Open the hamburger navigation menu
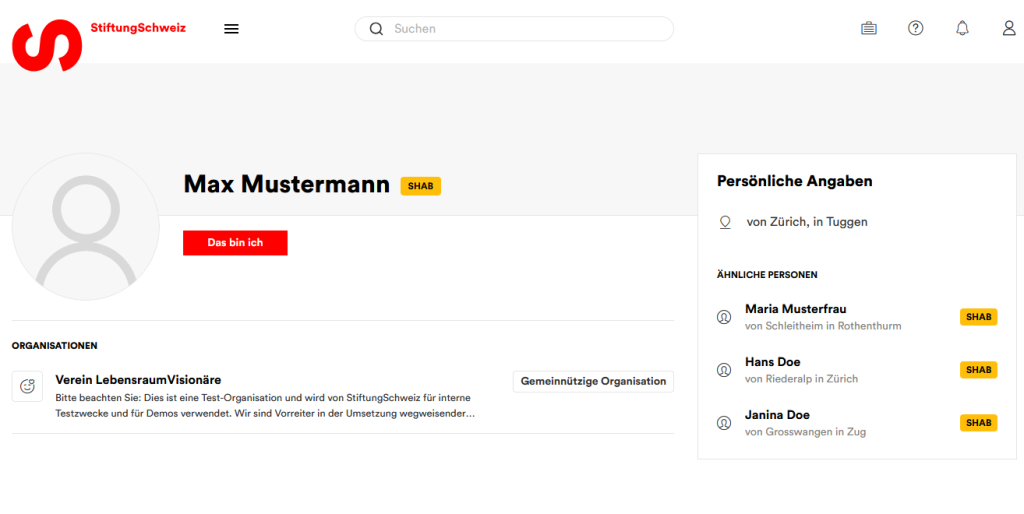 click(x=231, y=29)
